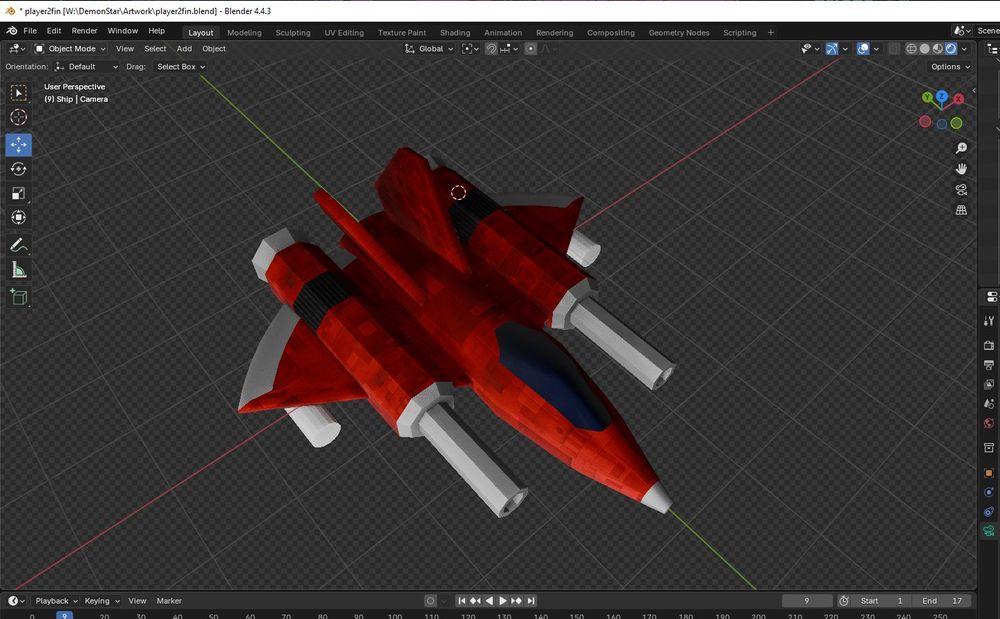Switch to the UV Editing workspace tab
Viewport: 1000px width, 619px height.
coord(344,33)
